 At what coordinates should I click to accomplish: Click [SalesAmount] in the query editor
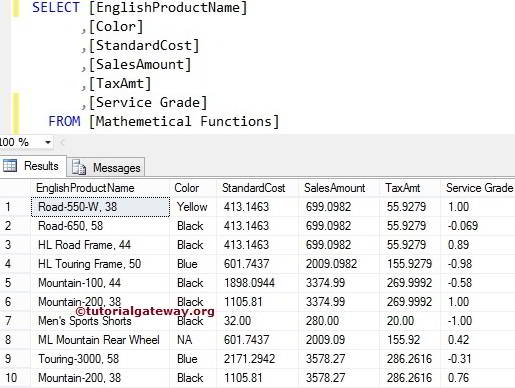(140, 65)
